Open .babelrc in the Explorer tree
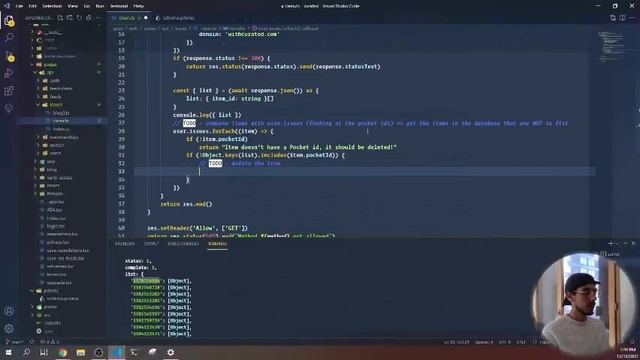This screenshot has height=360, width=640. 52,323
